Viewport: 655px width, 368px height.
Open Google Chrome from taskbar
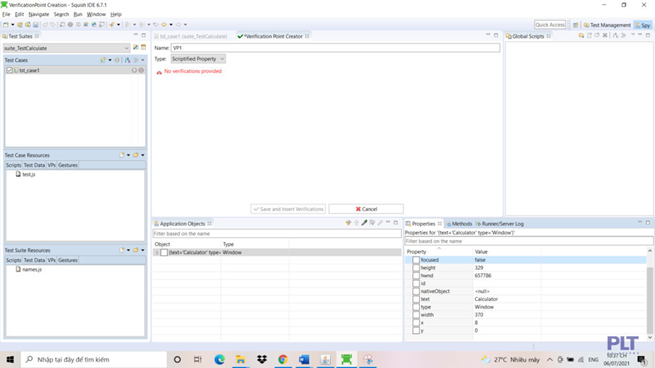click(283, 359)
